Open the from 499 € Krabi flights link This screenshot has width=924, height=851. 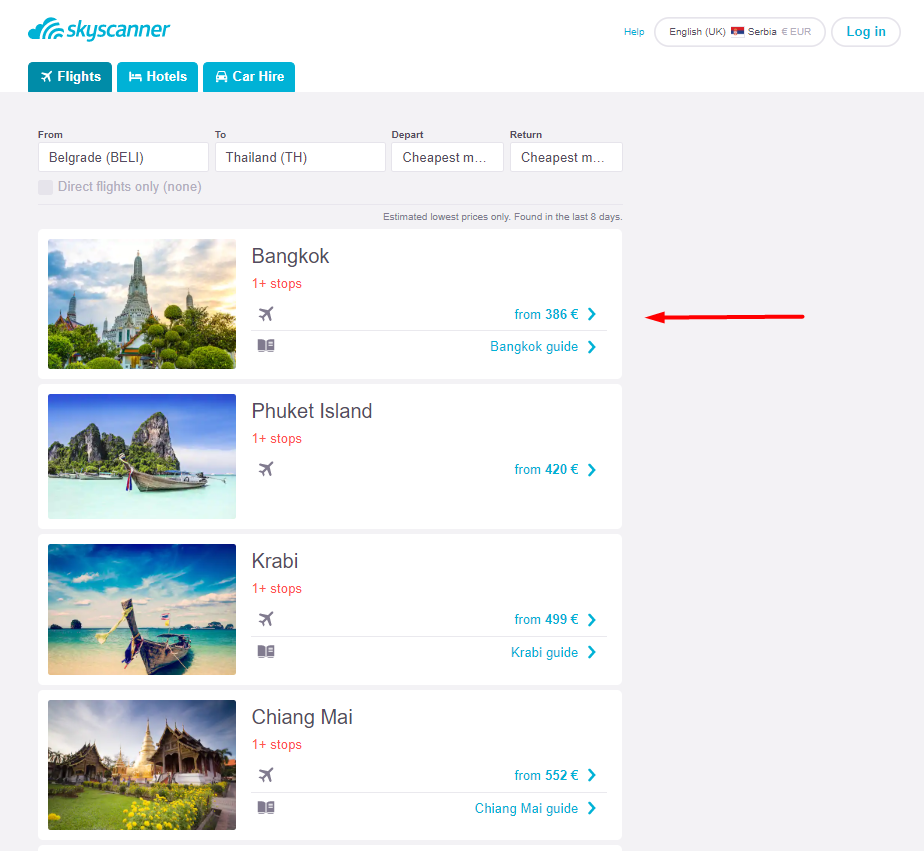(x=546, y=620)
